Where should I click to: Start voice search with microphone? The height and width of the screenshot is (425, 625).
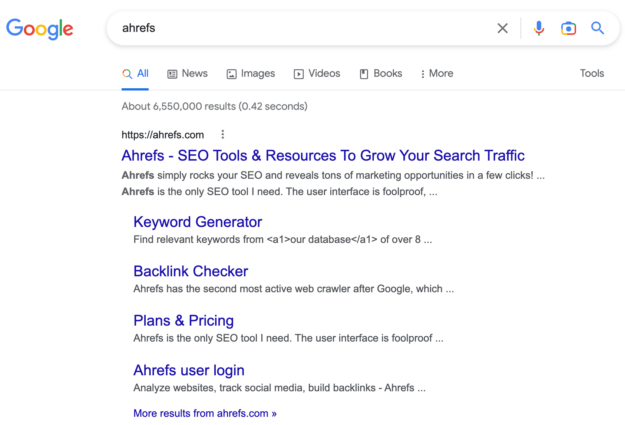(x=539, y=28)
